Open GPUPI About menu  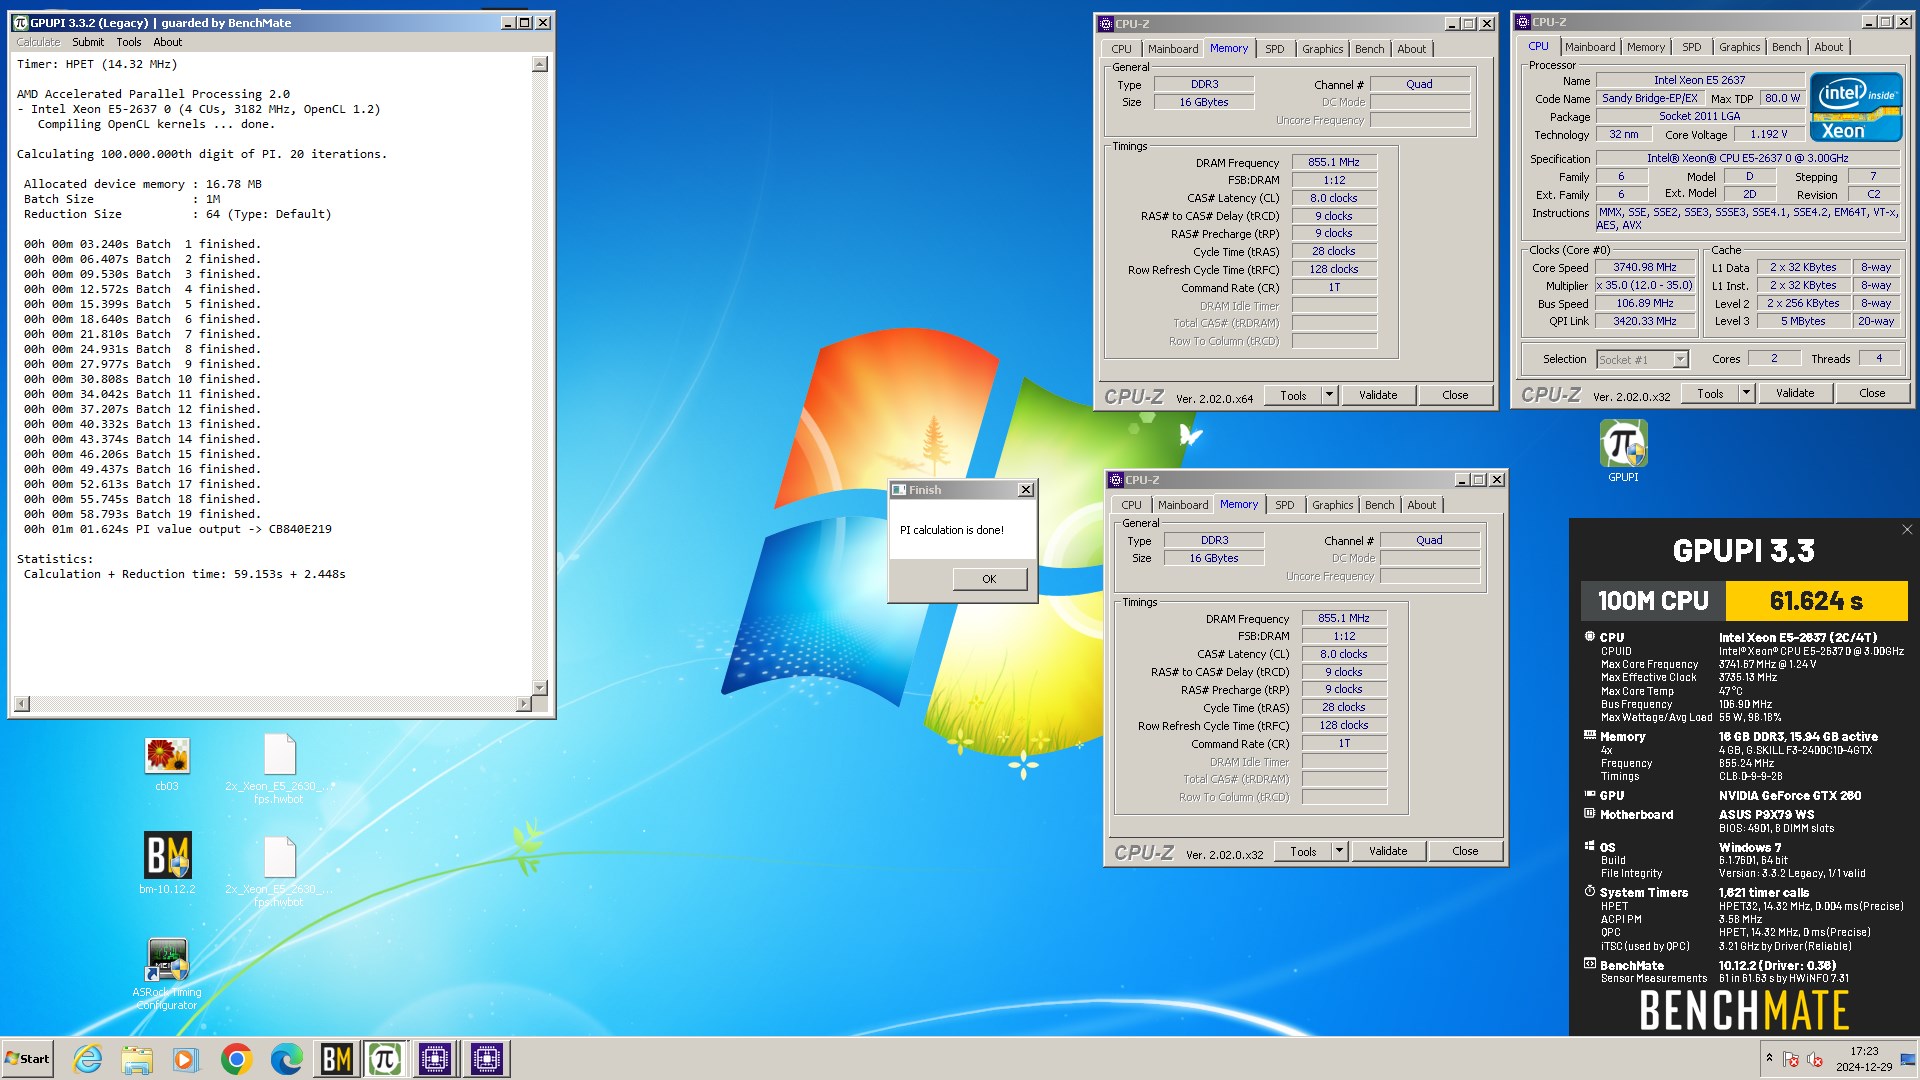pyautogui.click(x=168, y=42)
